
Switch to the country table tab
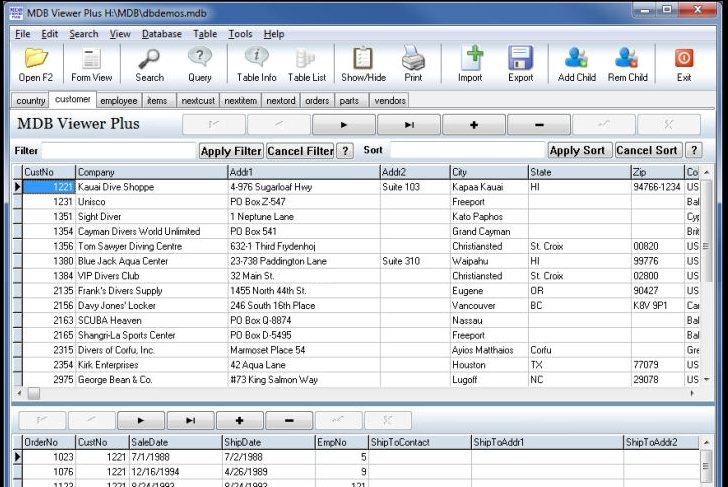point(31,101)
